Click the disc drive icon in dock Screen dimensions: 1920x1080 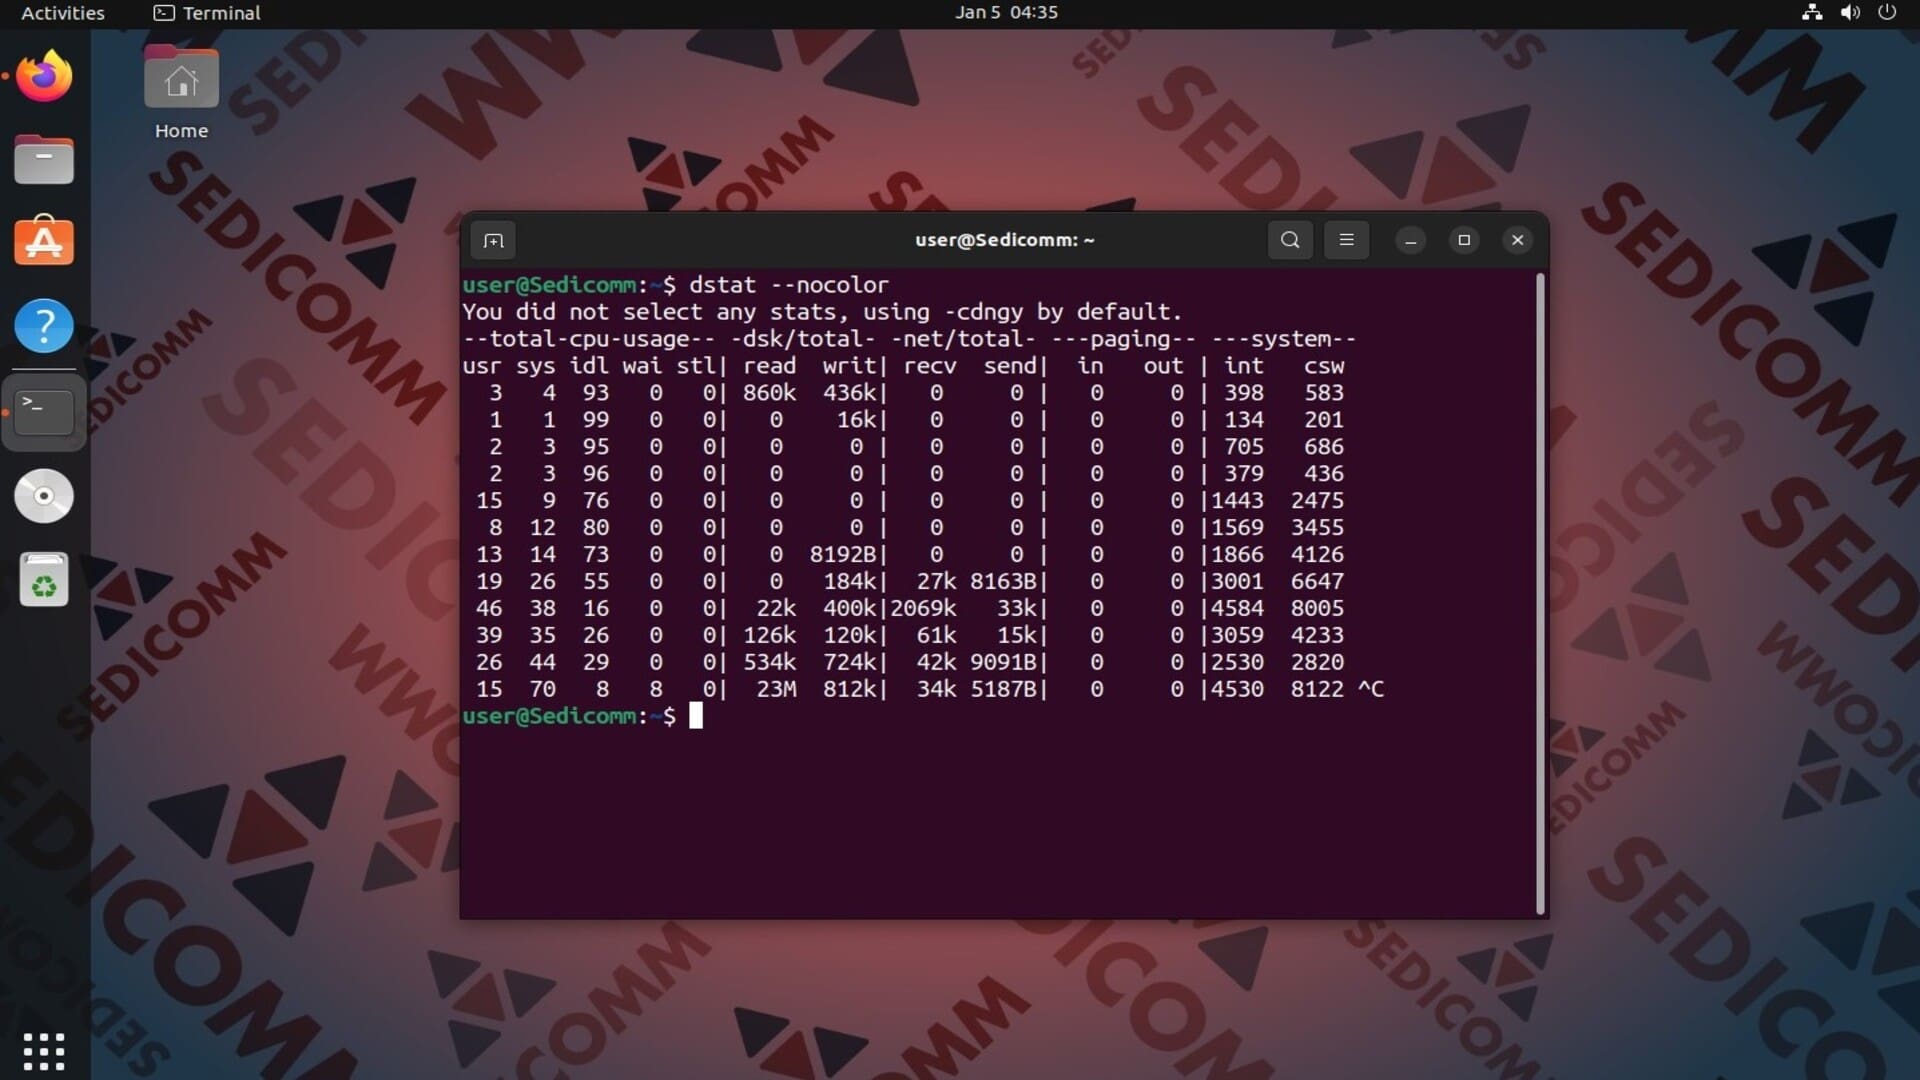[x=44, y=496]
